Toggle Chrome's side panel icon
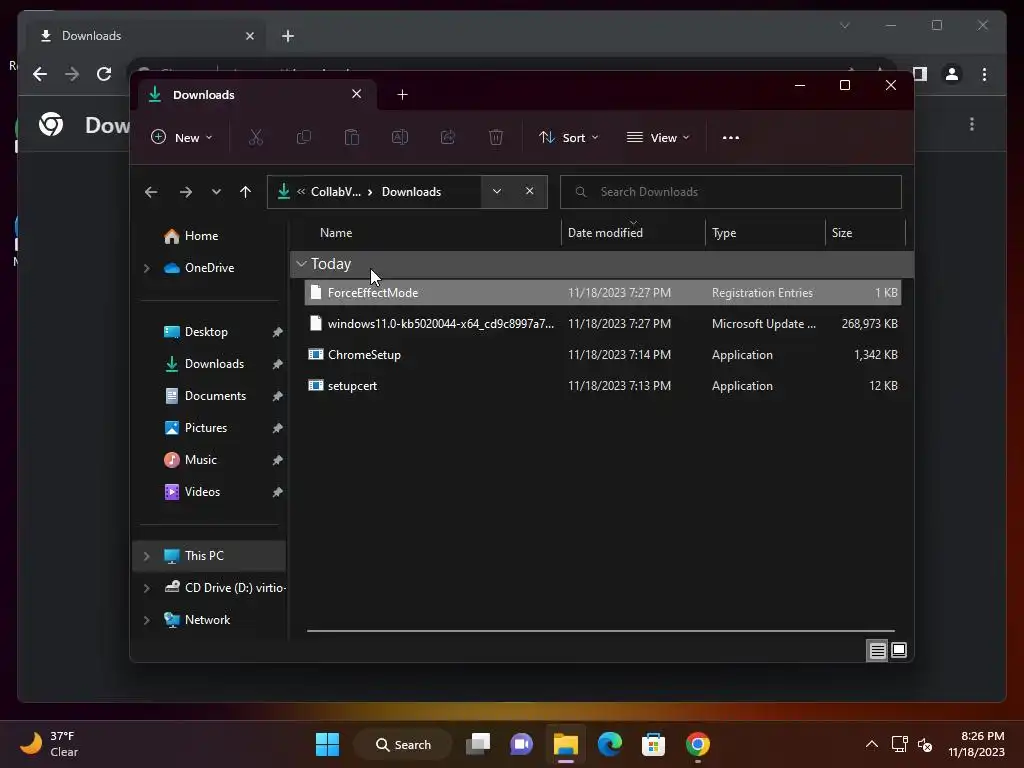Image resolution: width=1024 pixels, height=768 pixels. coord(920,74)
